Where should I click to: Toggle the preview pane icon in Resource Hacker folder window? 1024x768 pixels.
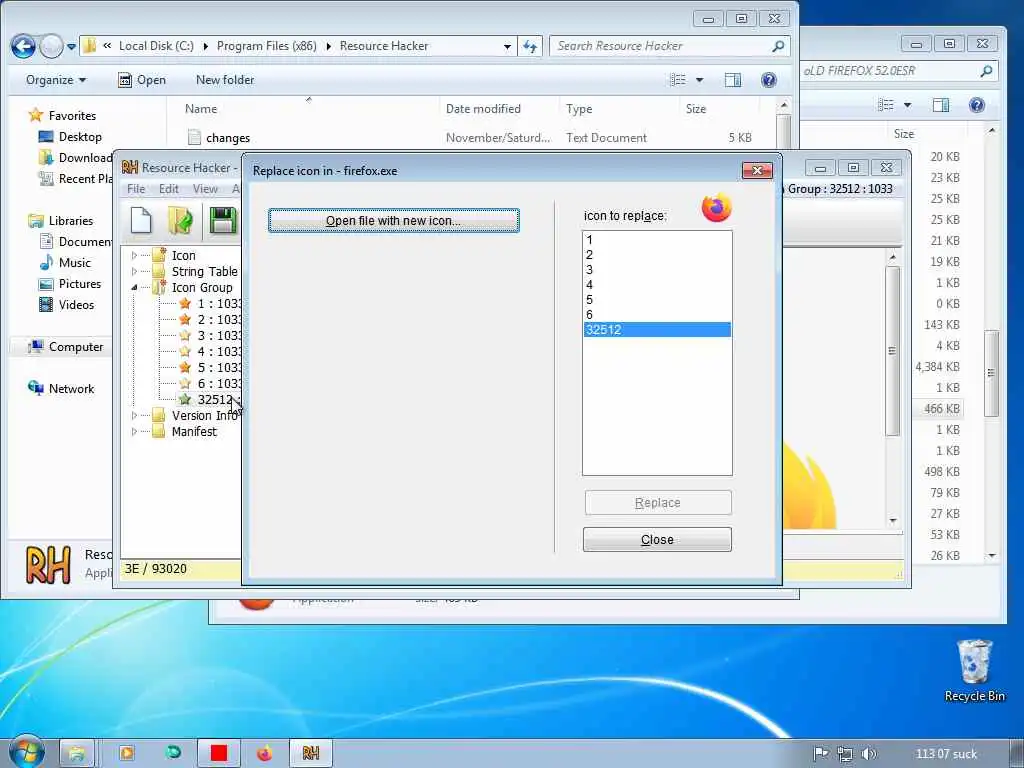[x=733, y=80]
